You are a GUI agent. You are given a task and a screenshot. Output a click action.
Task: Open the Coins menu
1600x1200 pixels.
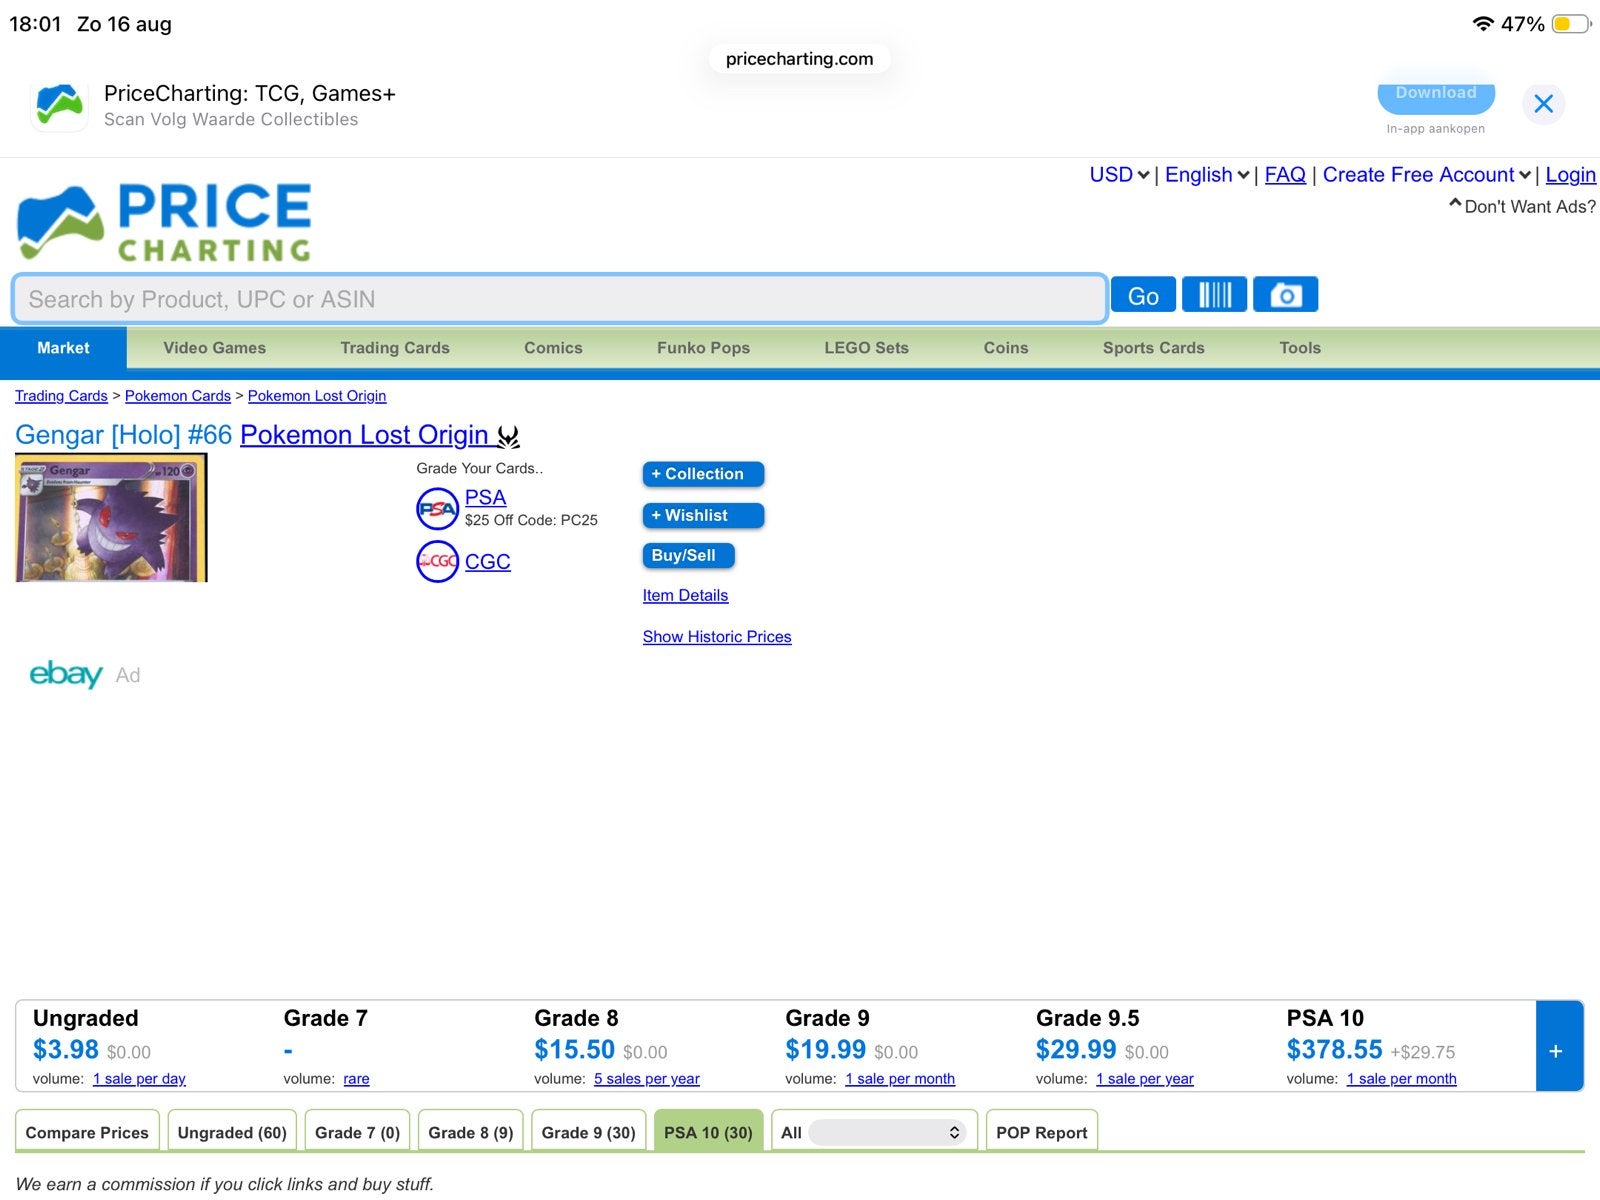pos(1006,348)
